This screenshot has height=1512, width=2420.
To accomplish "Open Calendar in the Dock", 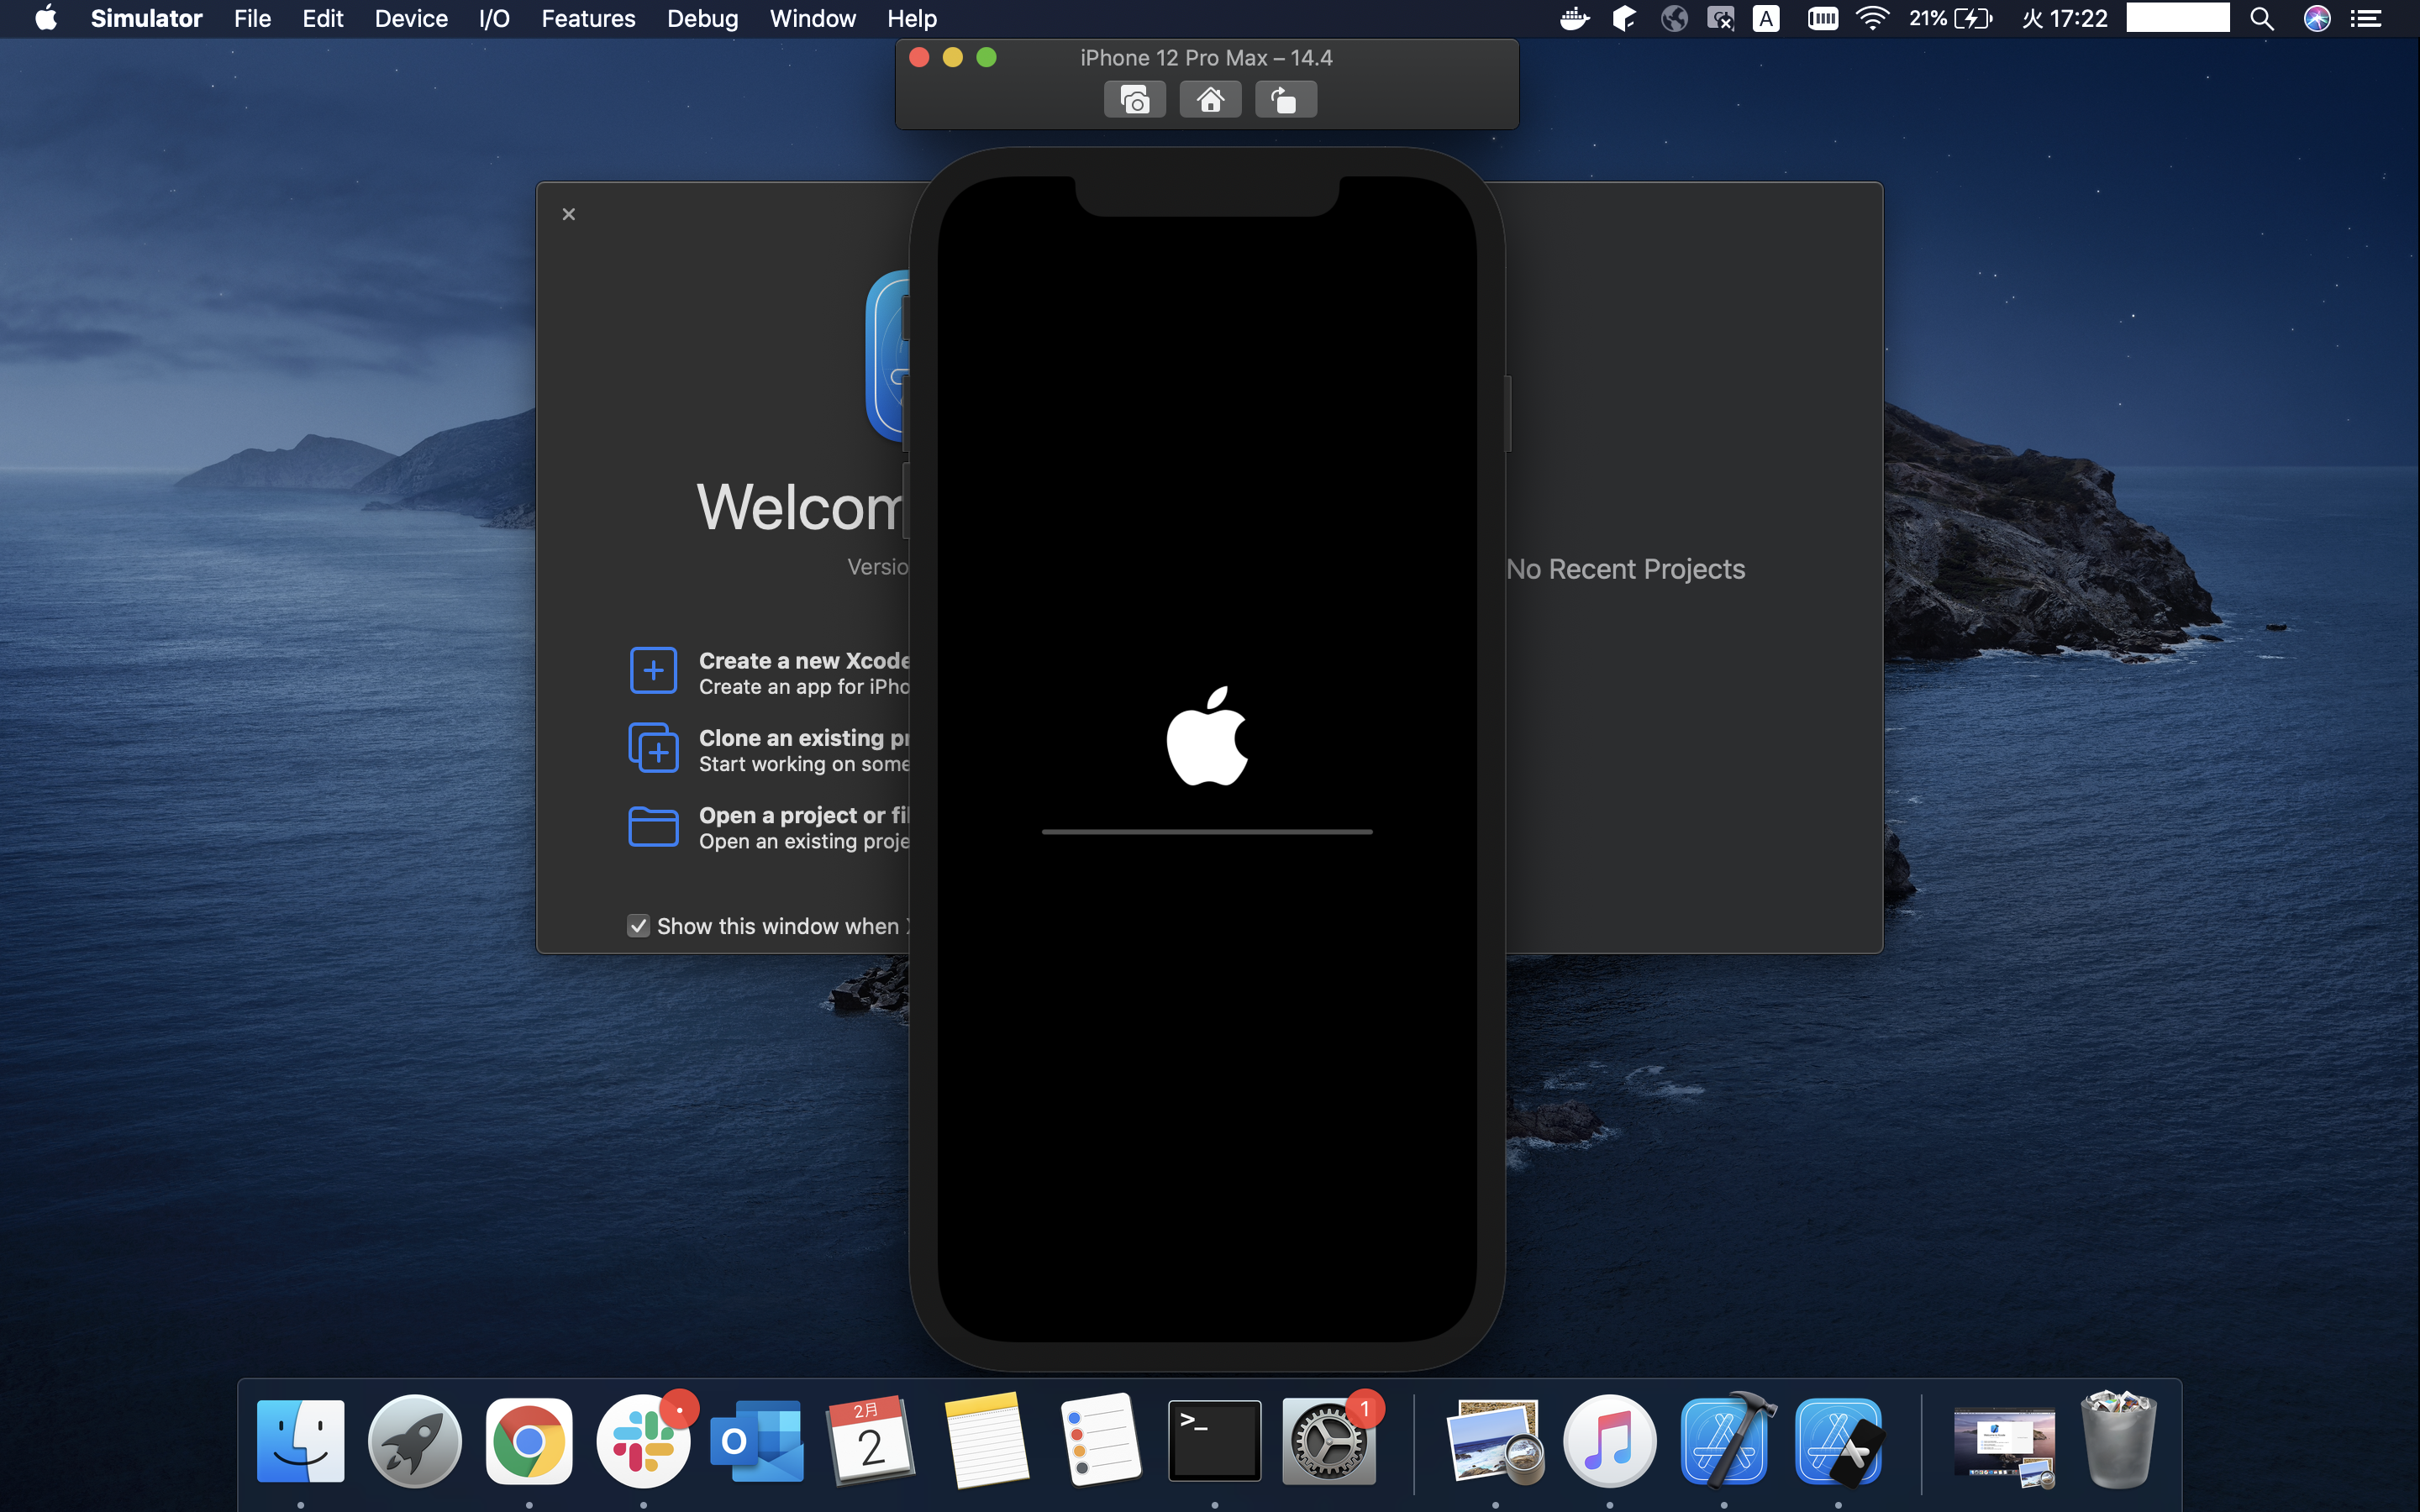I will (871, 1441).
